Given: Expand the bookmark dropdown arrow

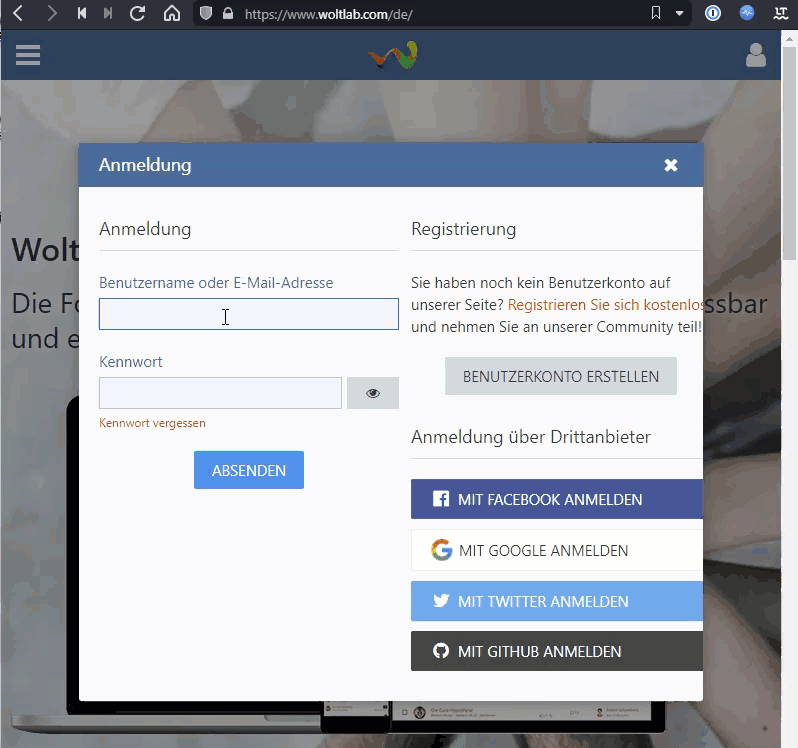Looking at the screenshot, I should [680, 14].
